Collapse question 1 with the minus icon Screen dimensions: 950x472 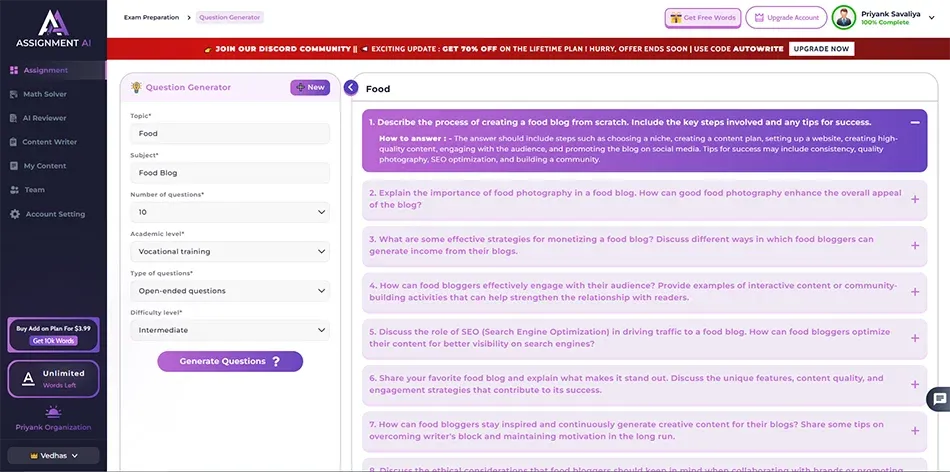[914, 122]
